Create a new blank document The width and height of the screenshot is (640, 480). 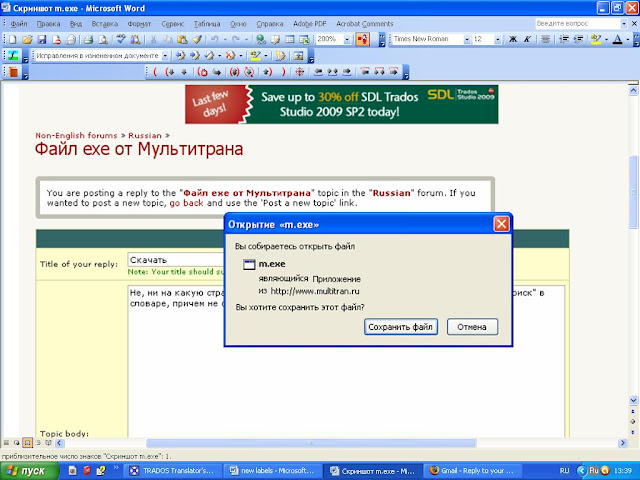(13, 40)
